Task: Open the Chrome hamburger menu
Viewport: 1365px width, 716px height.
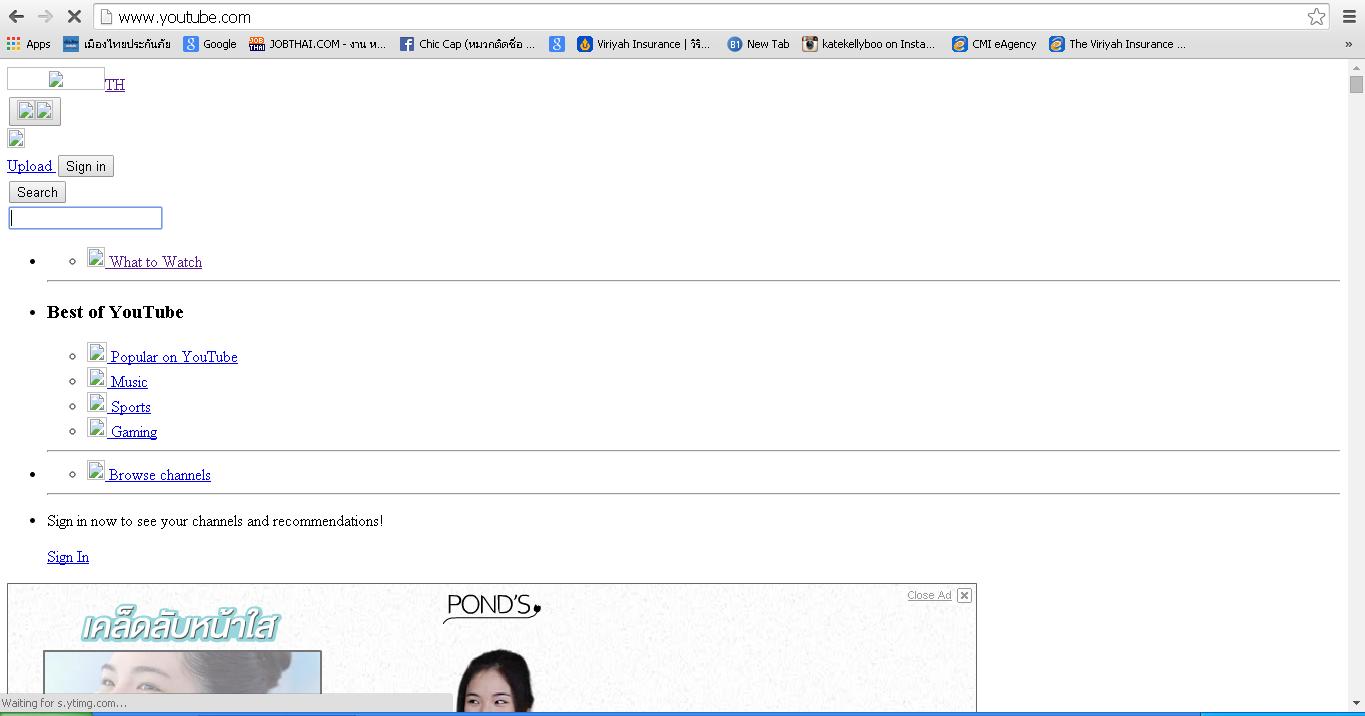Action: pos(1349,17)
